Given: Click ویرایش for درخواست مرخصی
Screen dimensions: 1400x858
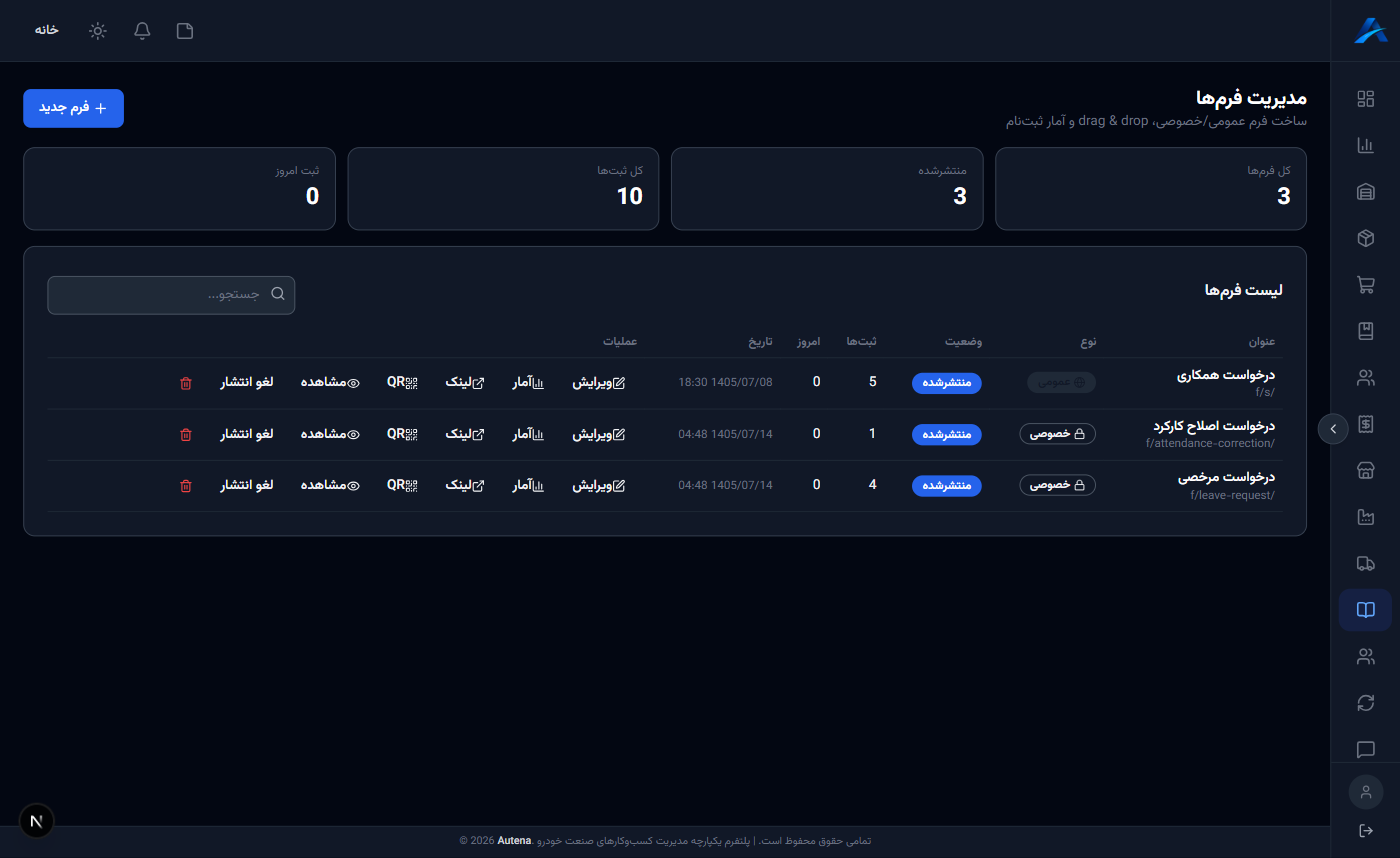Looking at the screenshot, I should click(599, 486).
